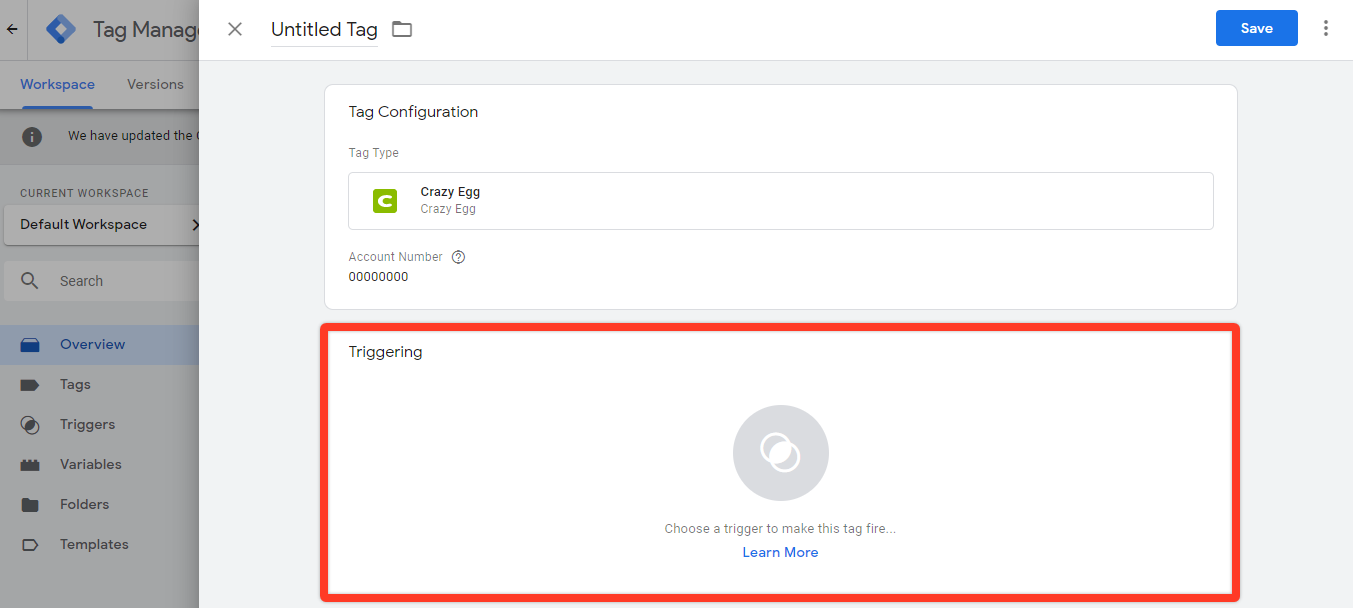The height and width of the screenshot is (608, 1353).
Task: Click the Folders icon in sidebar
Action: 30,505
